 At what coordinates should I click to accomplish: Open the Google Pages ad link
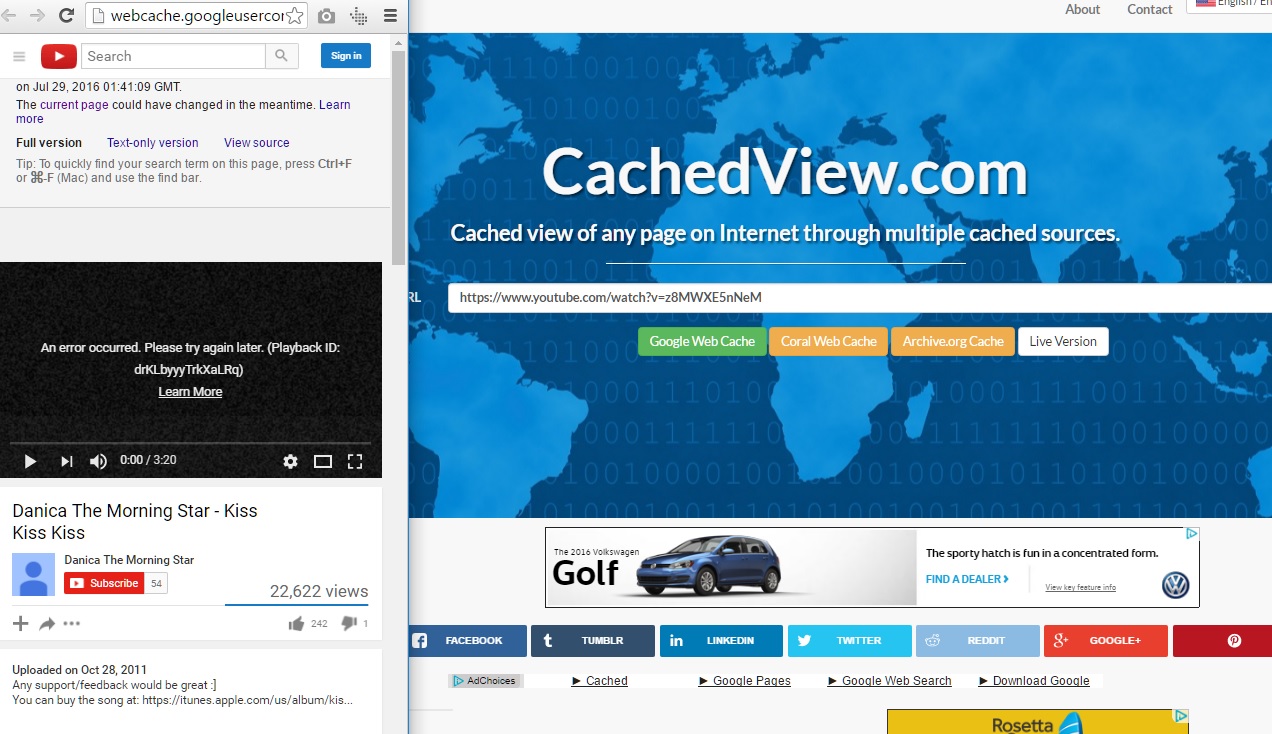pos(745,681)
